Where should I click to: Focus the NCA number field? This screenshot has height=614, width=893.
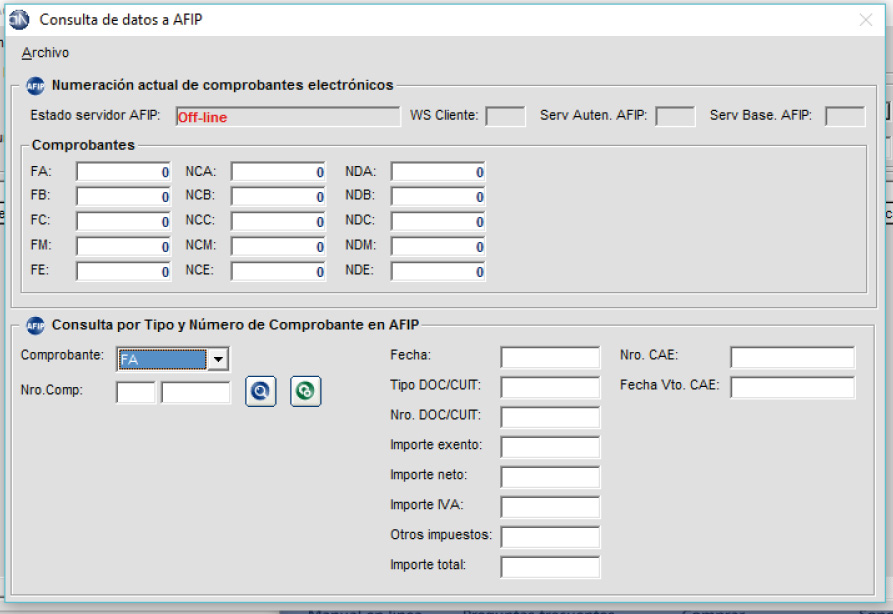(278, 172)
